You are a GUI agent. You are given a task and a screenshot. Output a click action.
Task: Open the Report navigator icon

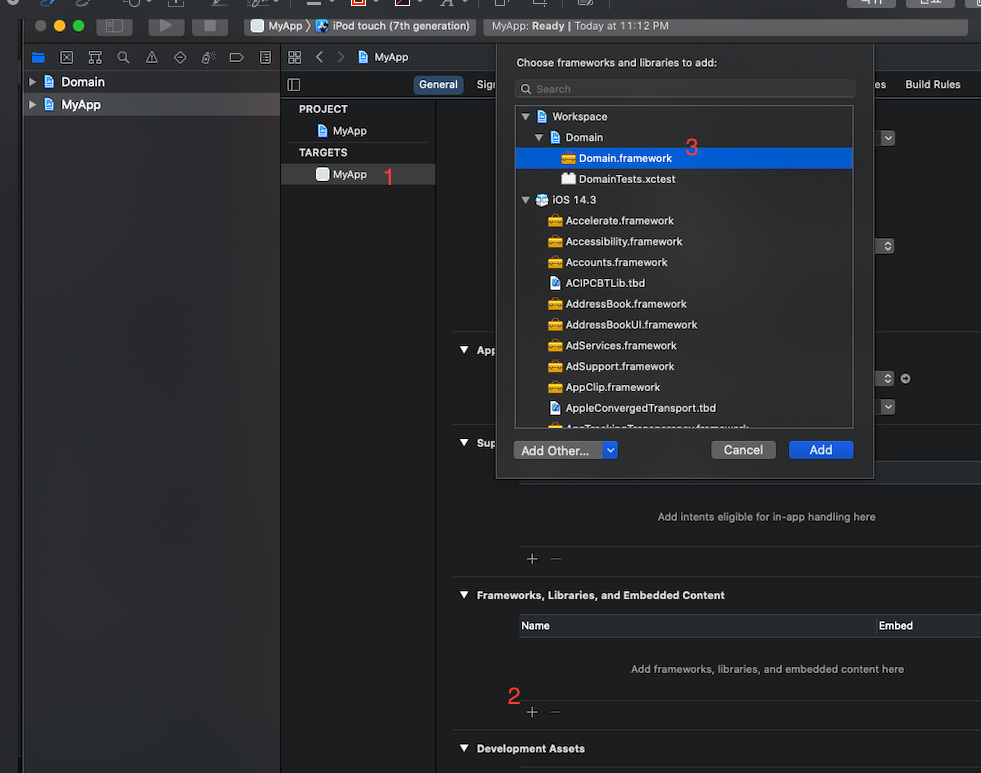265,58
